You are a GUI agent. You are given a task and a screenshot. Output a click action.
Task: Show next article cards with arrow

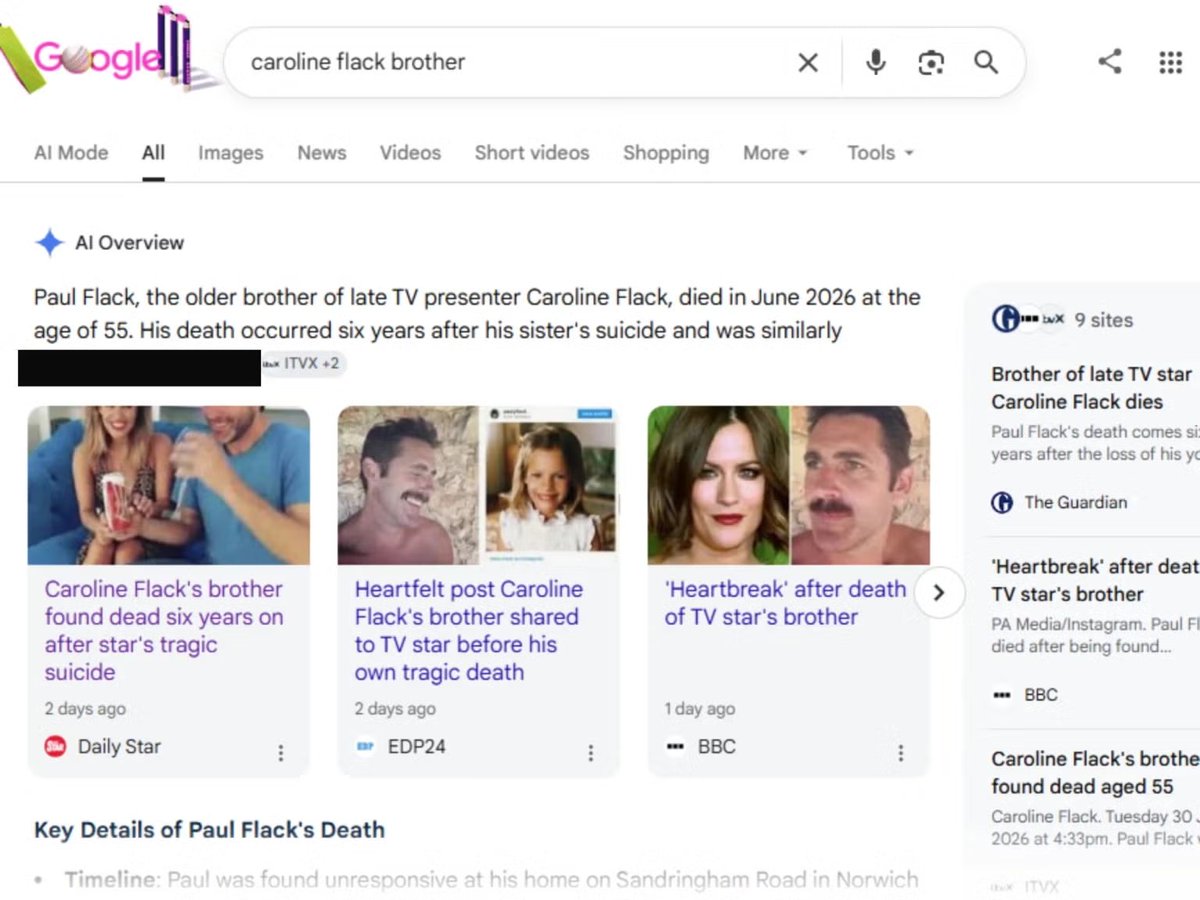939,592
